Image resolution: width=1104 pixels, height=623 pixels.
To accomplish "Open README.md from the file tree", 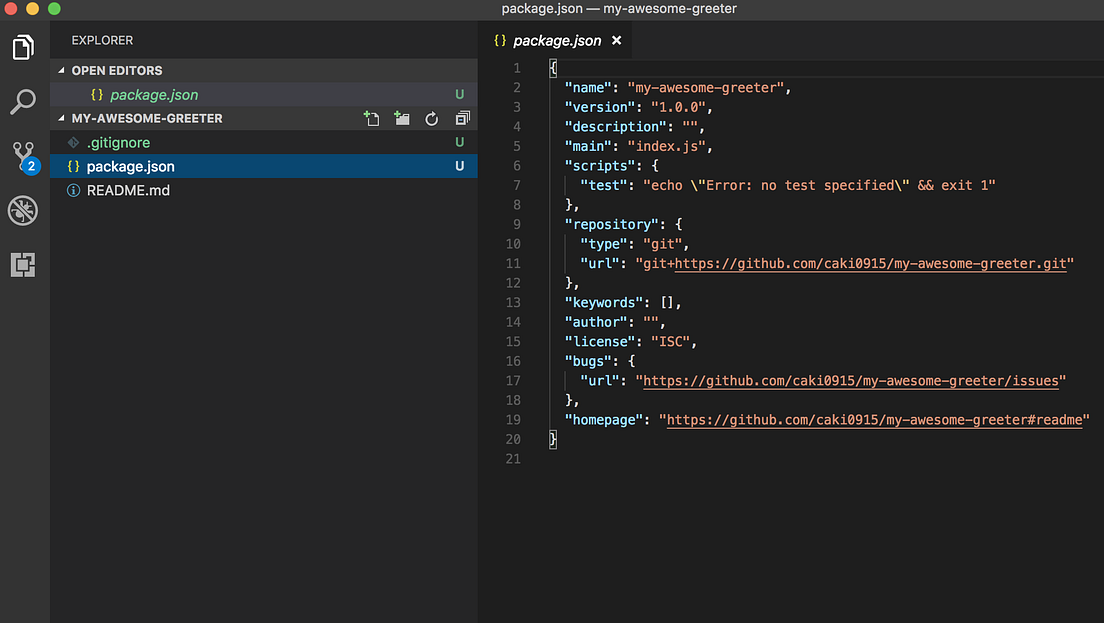I will click(x=128, y=190).
